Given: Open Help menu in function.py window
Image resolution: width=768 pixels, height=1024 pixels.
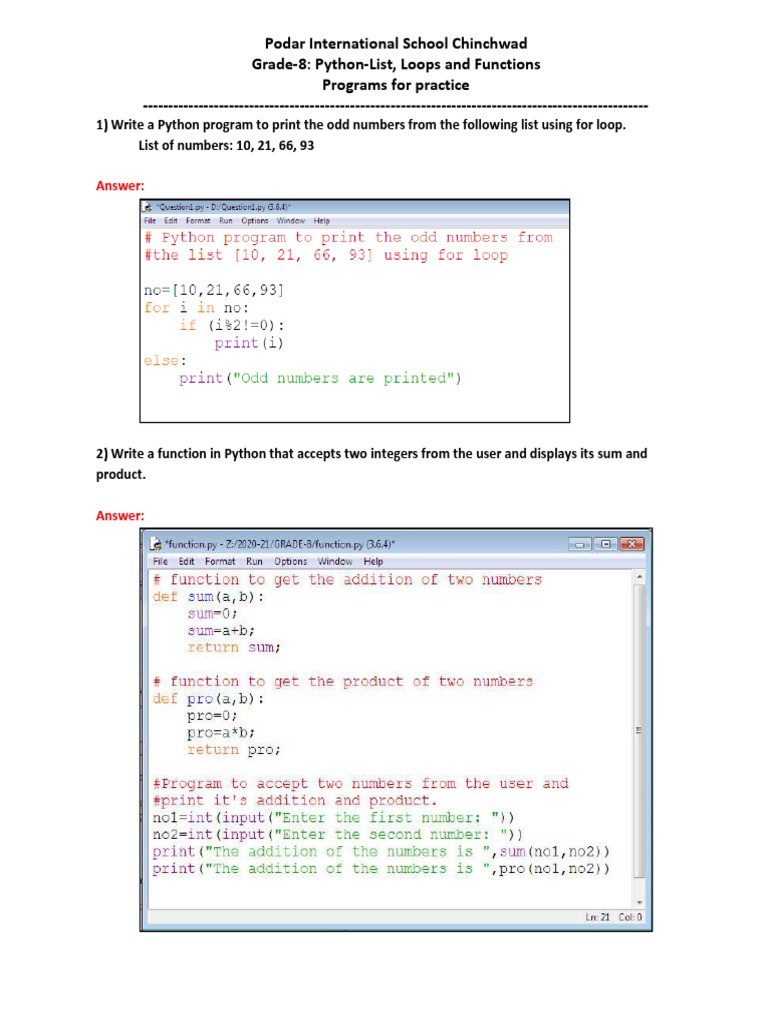Looking at the screenshot, I should 373,561.
